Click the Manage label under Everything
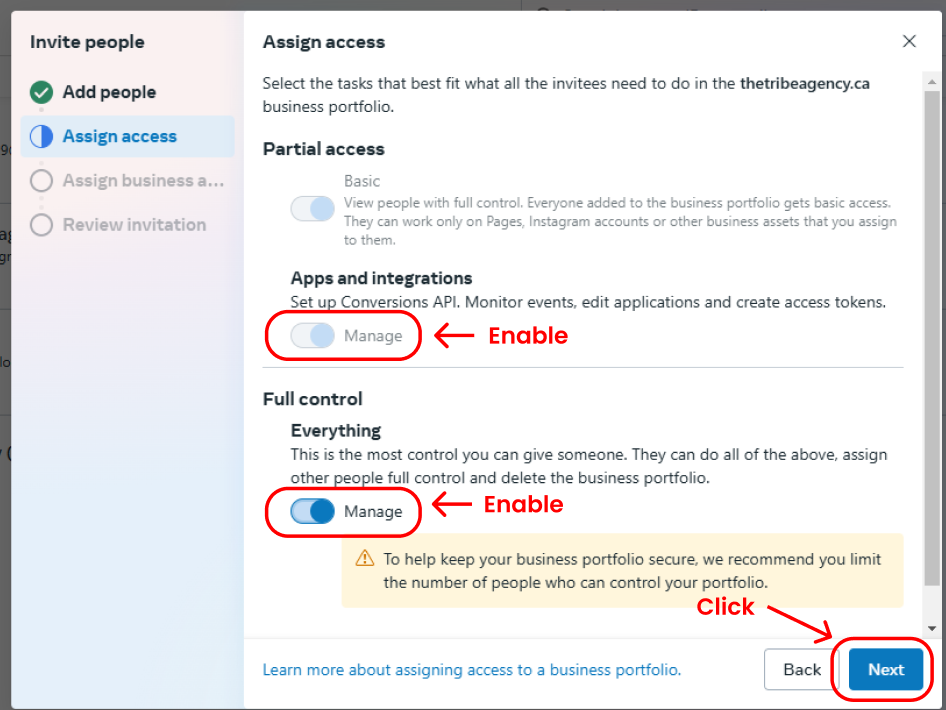The height and width of the screenshot is (710, 946). [373, 511]
